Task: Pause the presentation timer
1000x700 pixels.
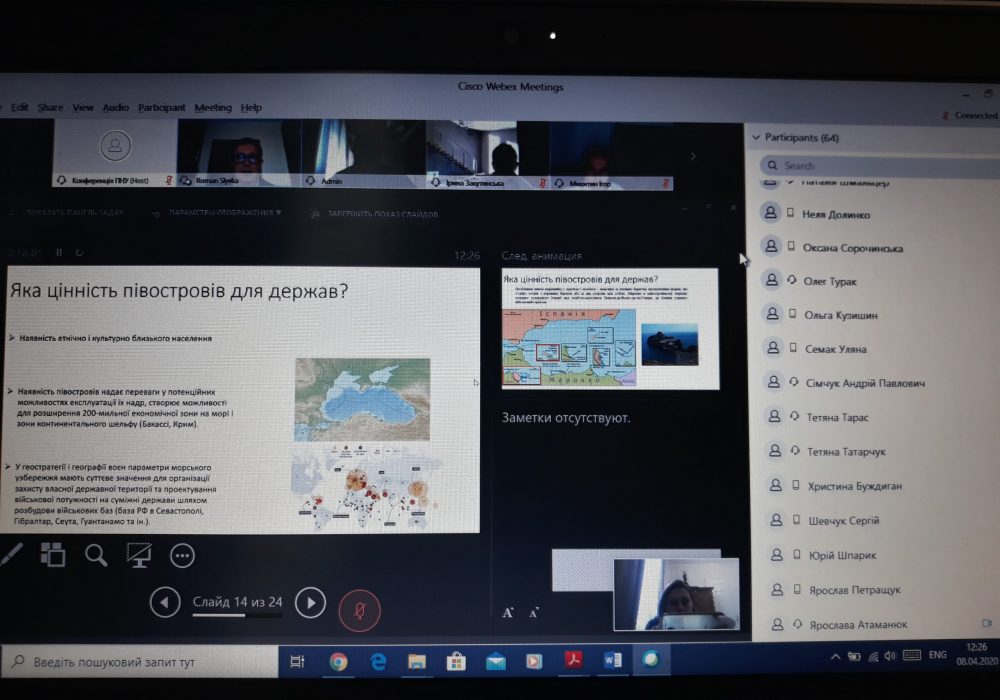Action: 58,252
